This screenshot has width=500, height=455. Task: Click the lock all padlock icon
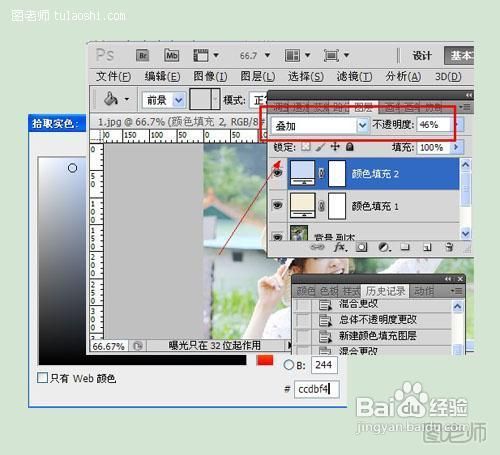(x=350, y=147)
